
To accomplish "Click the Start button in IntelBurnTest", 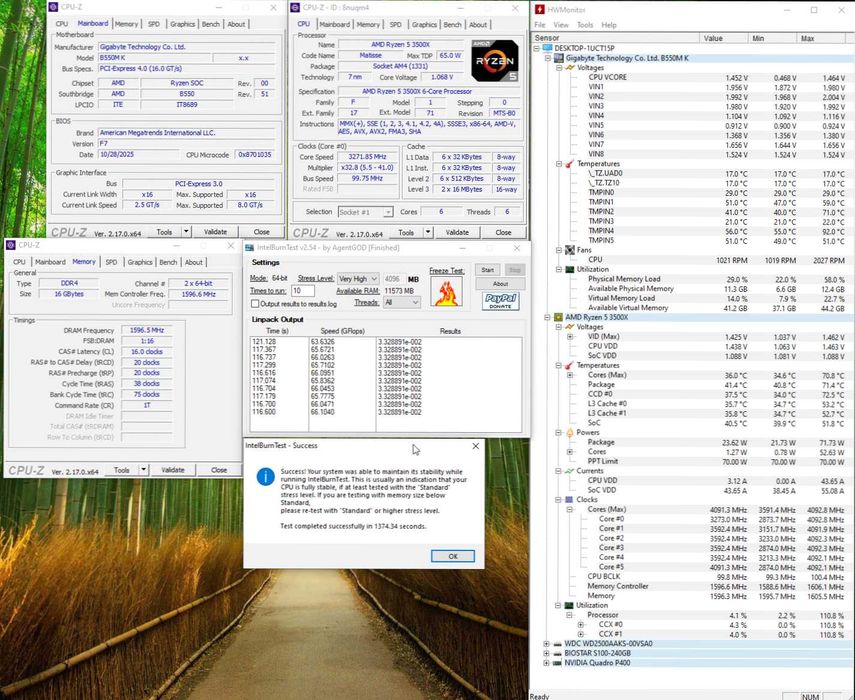I will 487,270.
